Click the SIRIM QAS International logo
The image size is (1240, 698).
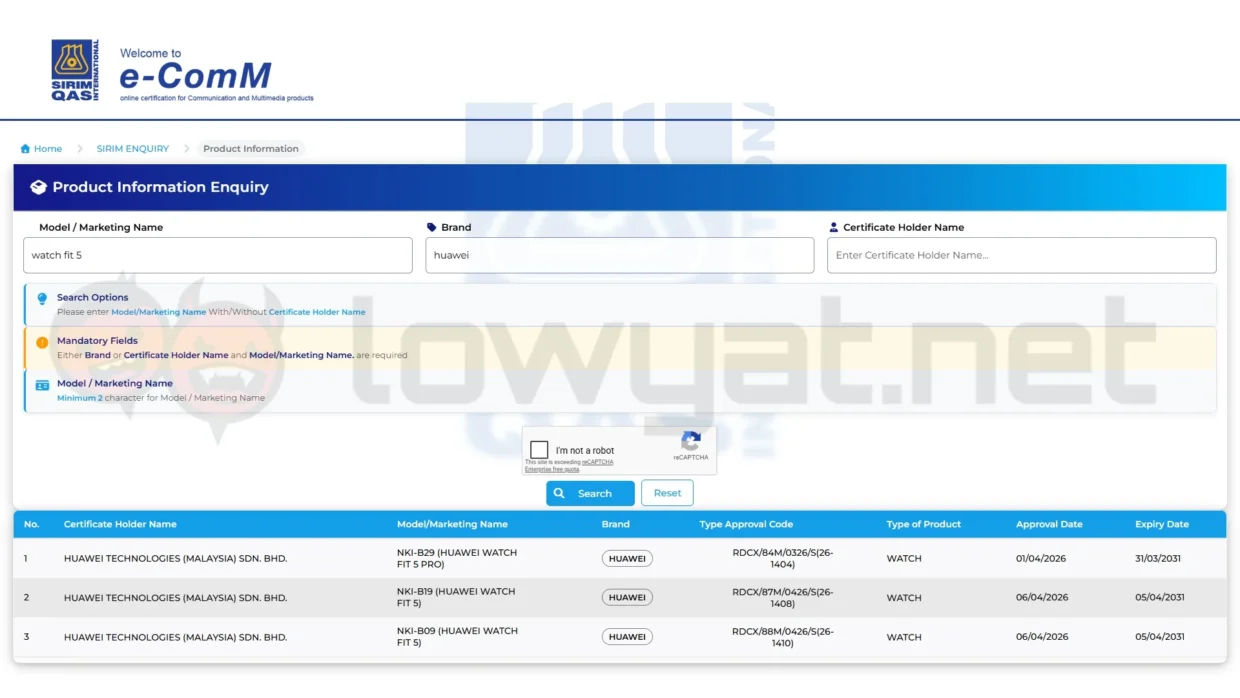click(75, 70)
